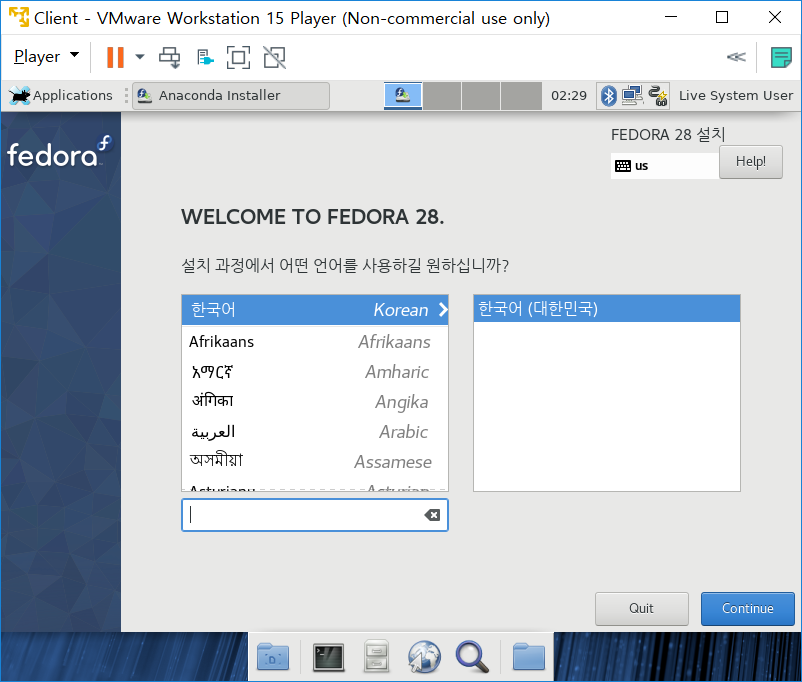
Task: Collapse the toolbar with double-arrow icon
Action: [x=736, y=57]
